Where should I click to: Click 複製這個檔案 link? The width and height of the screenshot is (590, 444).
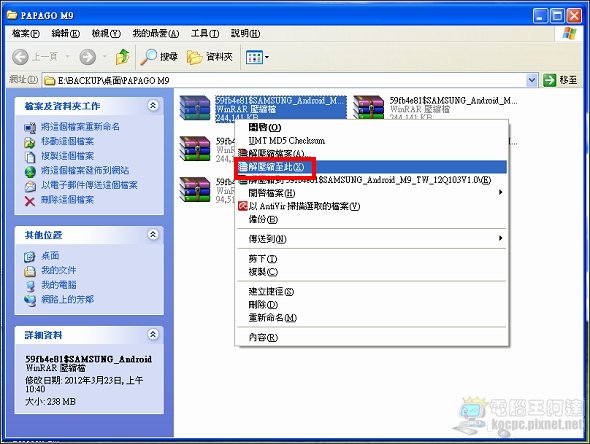point(67,156)
